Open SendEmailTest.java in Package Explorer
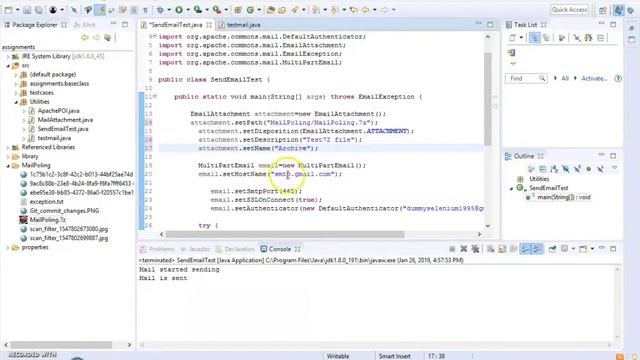This screenshot has width=640, height=360. [63, 129]
